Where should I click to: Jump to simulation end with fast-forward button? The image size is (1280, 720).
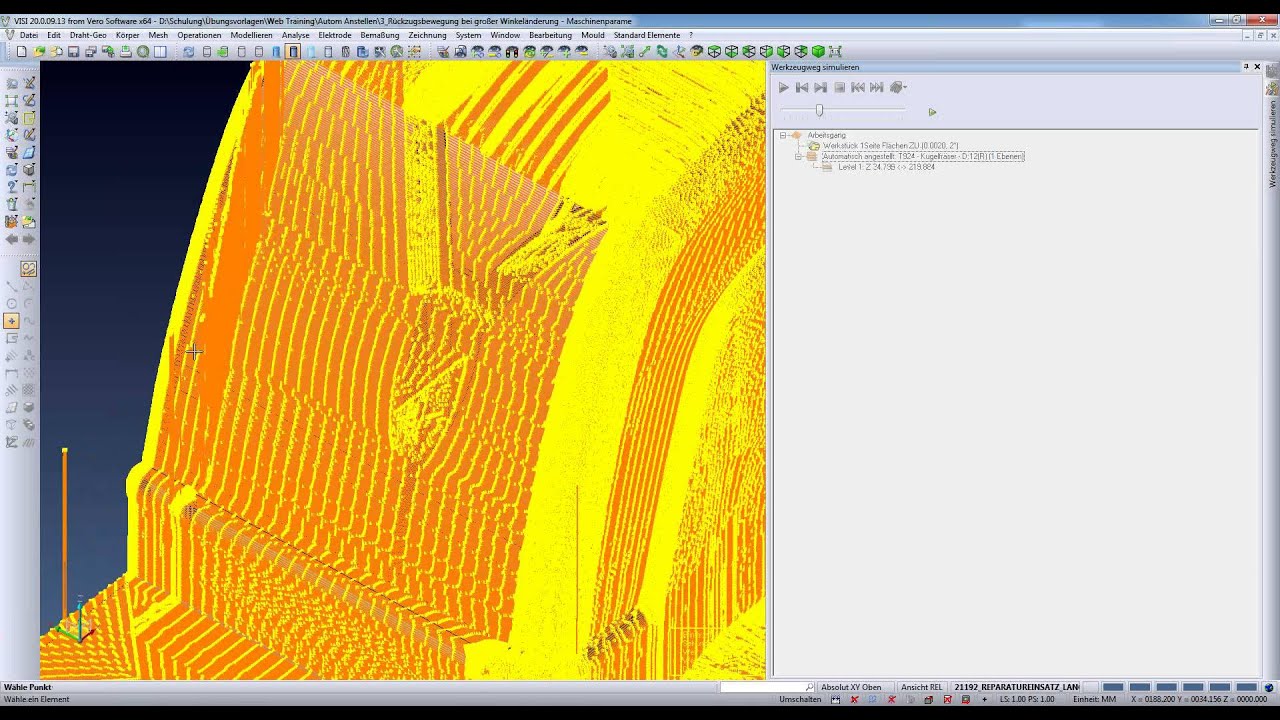(x=877, y=88)
